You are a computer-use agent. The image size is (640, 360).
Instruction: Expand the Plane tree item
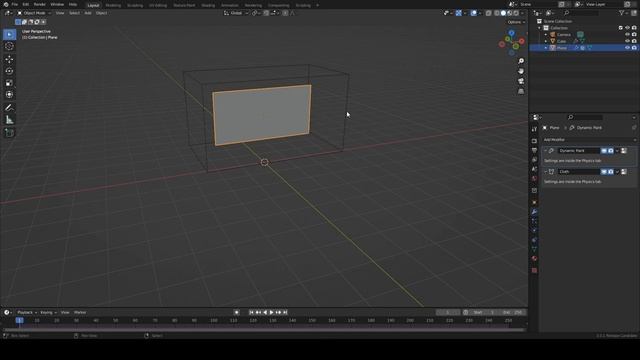tap(546, 48)
